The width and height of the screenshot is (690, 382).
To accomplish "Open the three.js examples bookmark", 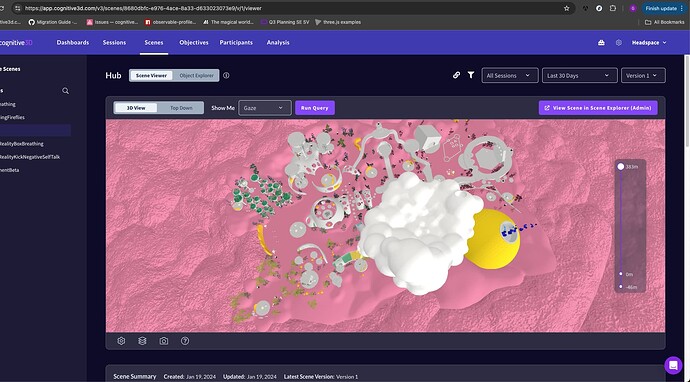I will tap(338, 22).
